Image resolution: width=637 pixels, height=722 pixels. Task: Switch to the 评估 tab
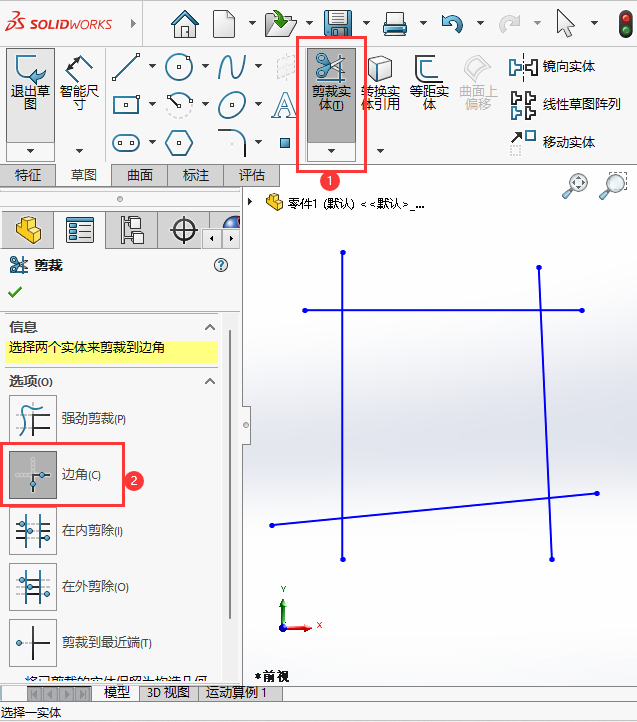pos(251,175)
